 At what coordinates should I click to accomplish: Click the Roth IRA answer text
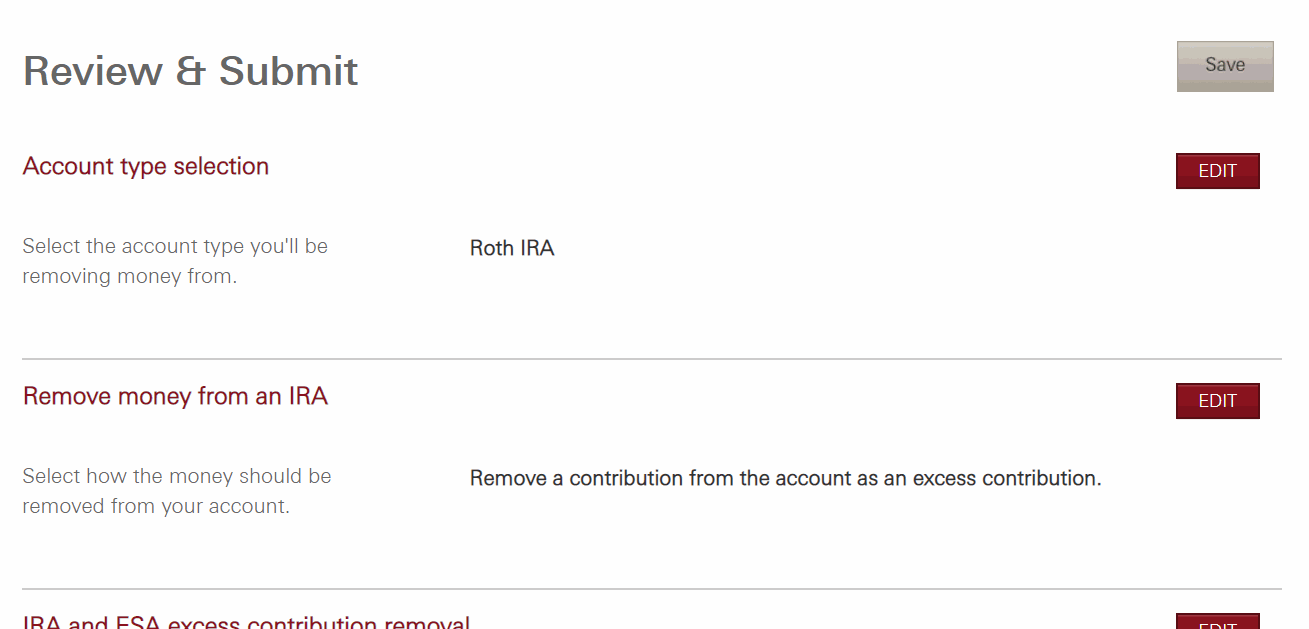(512, 247)
